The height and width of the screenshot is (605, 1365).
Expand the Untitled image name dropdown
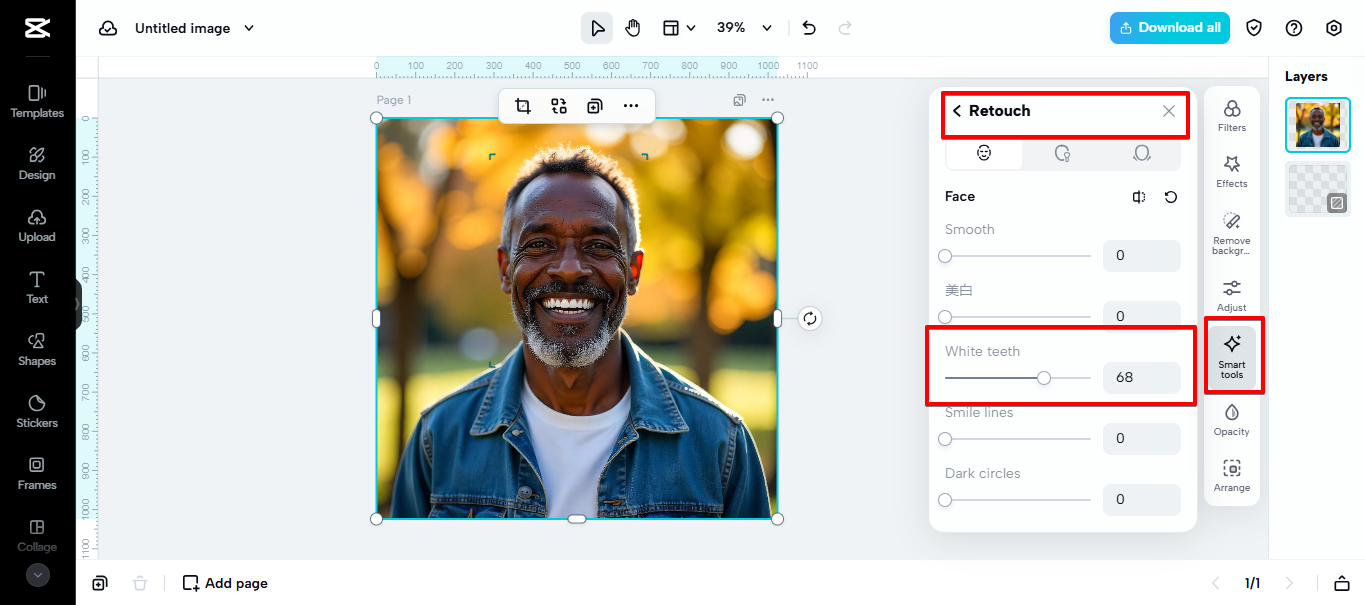(x=249, y=28)
